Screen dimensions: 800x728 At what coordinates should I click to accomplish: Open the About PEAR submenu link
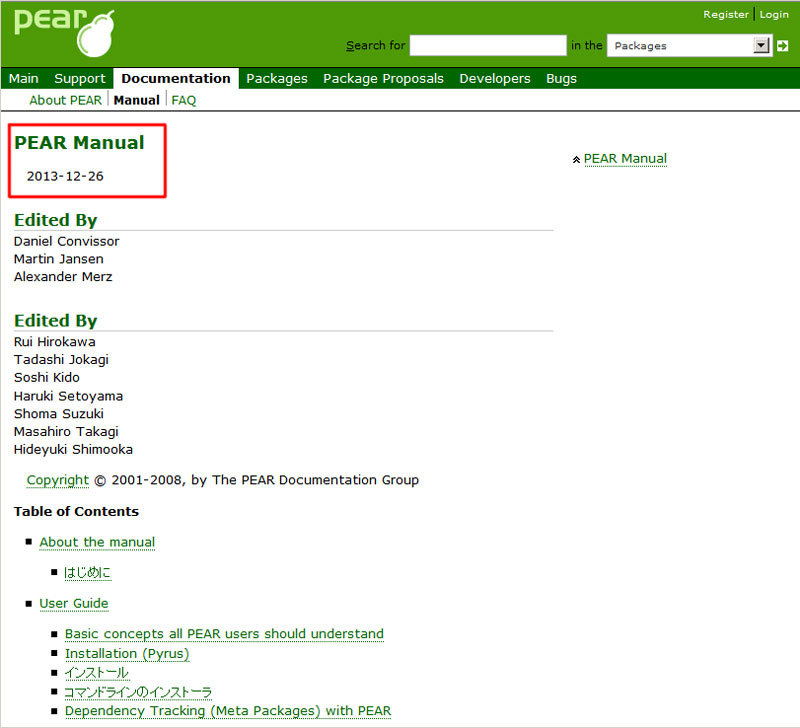point(65,100)
